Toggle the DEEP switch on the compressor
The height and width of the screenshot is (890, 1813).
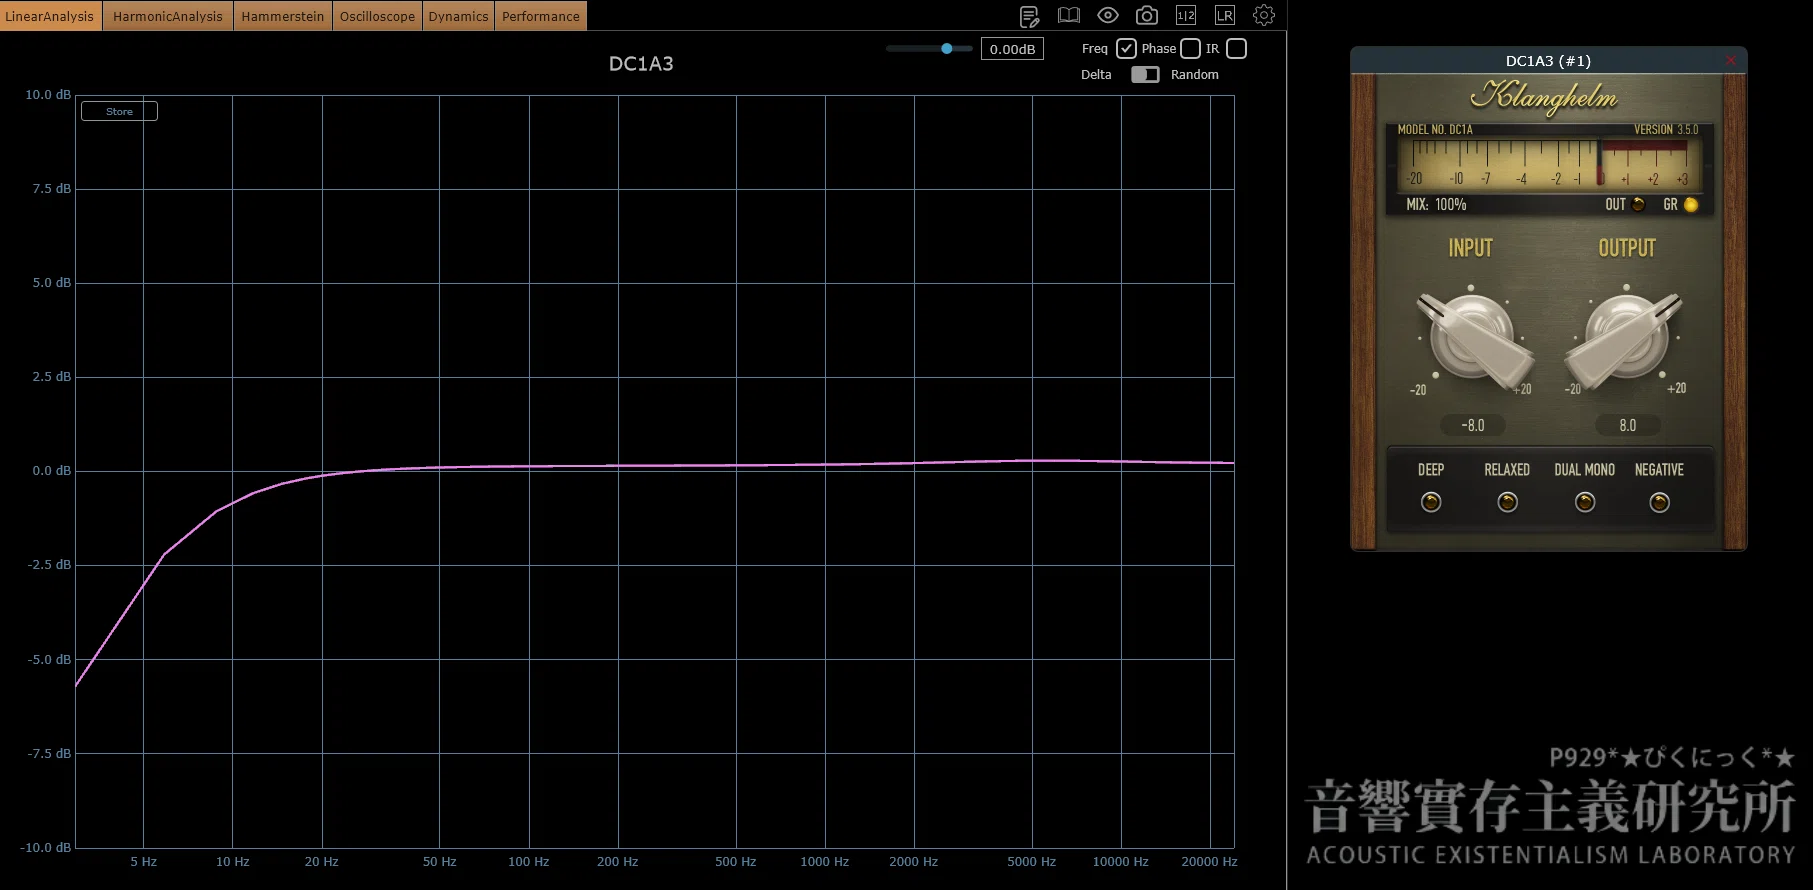click(1431, 502)
